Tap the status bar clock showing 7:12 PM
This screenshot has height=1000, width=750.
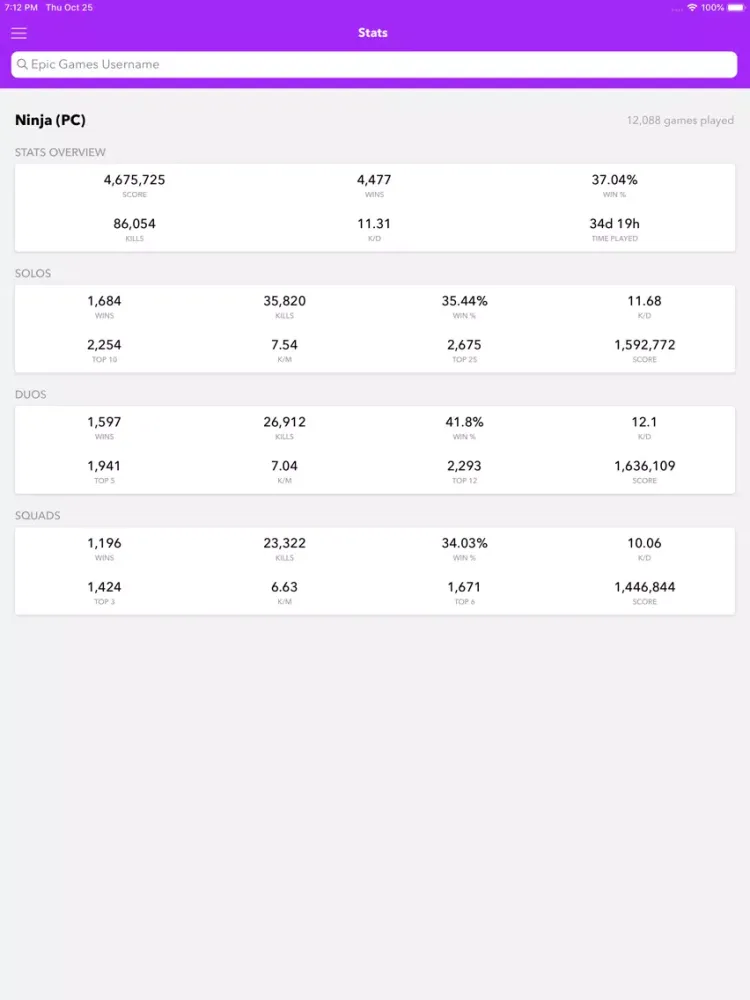click(x=21, y=8)
